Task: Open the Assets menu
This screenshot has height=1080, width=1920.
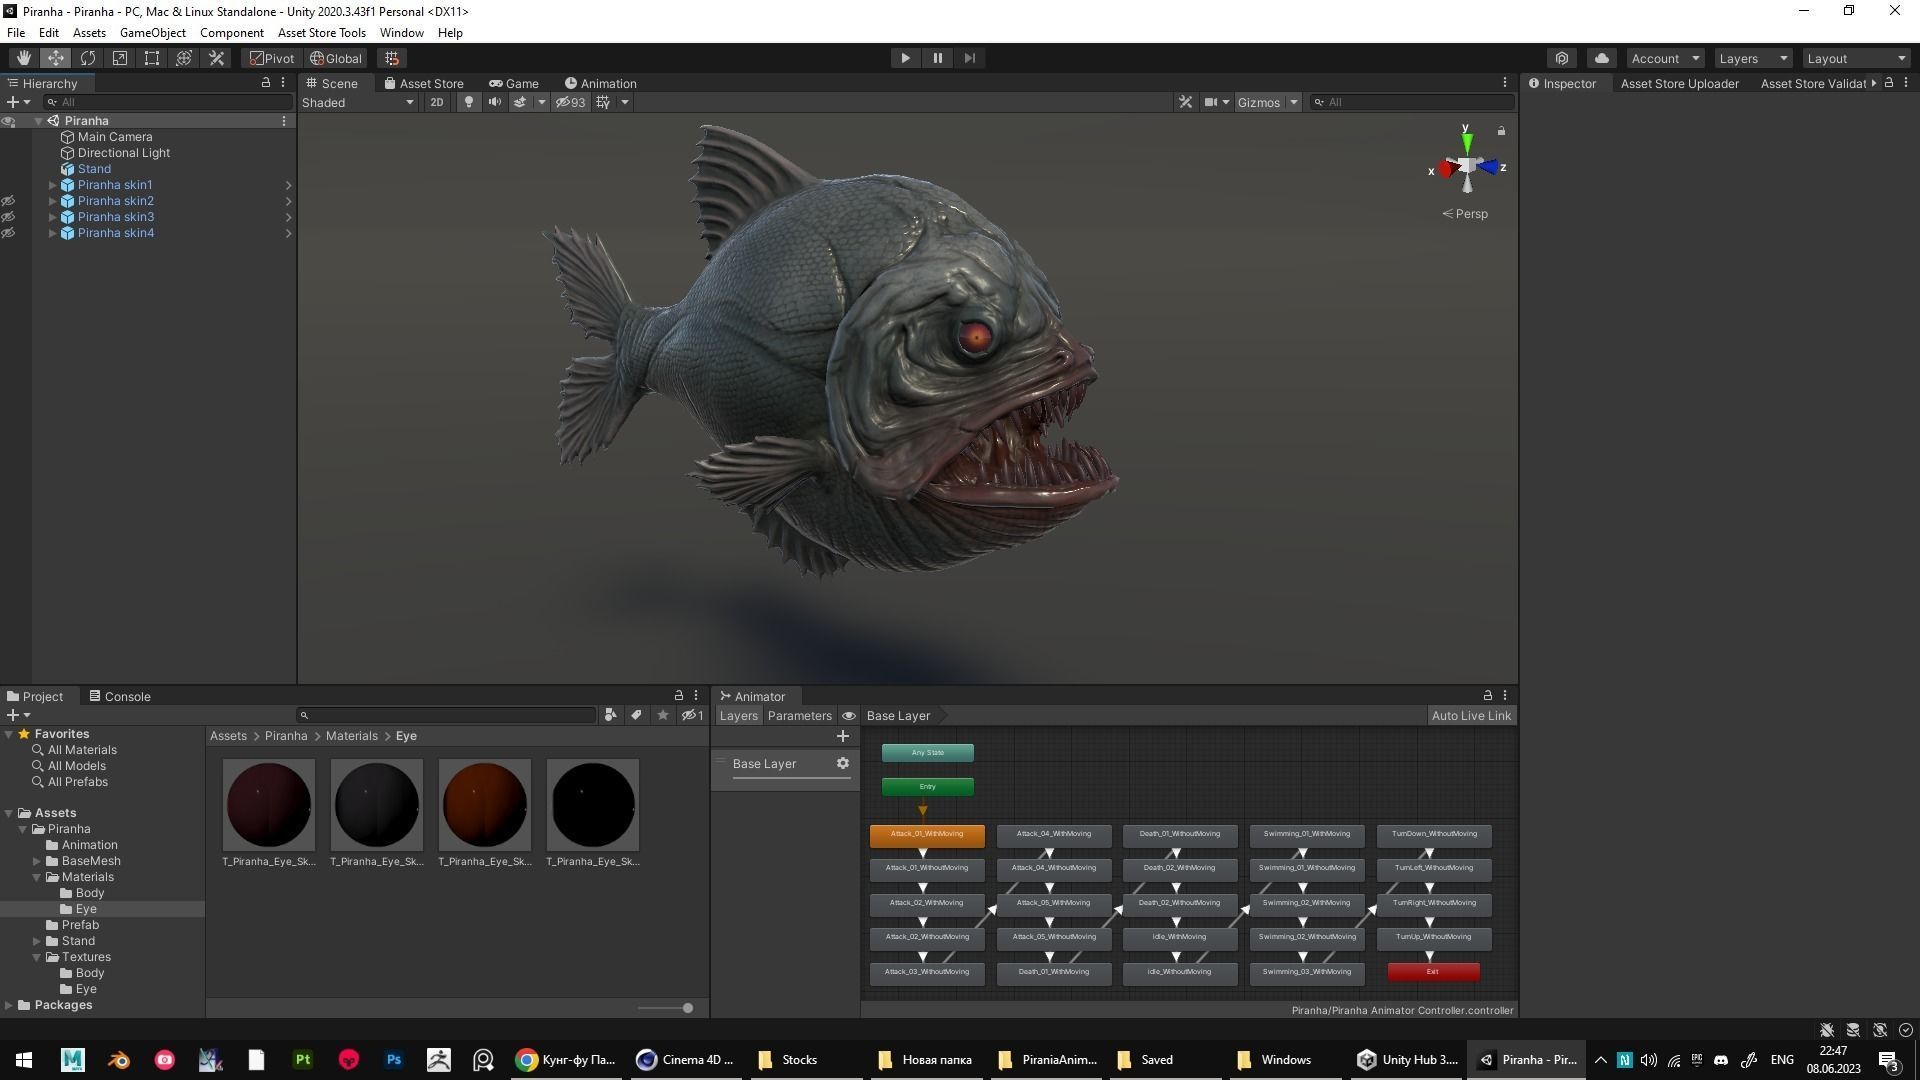Action: point(89,32)
